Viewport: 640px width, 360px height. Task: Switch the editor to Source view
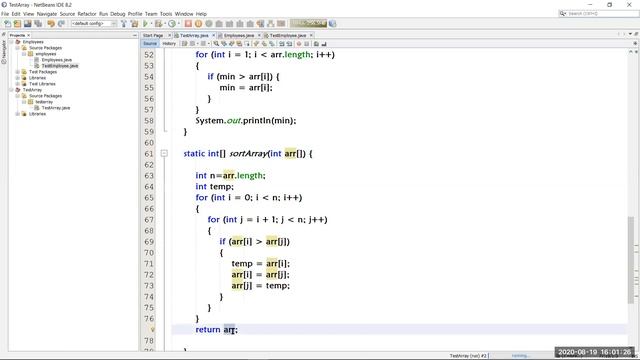pyautogui.click(x=150, y=44)
